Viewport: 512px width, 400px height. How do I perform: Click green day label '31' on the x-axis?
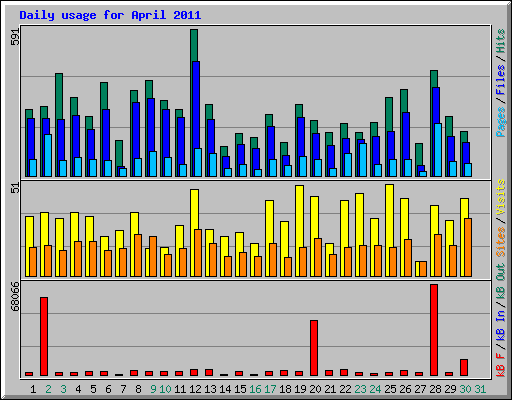point(480,389)
